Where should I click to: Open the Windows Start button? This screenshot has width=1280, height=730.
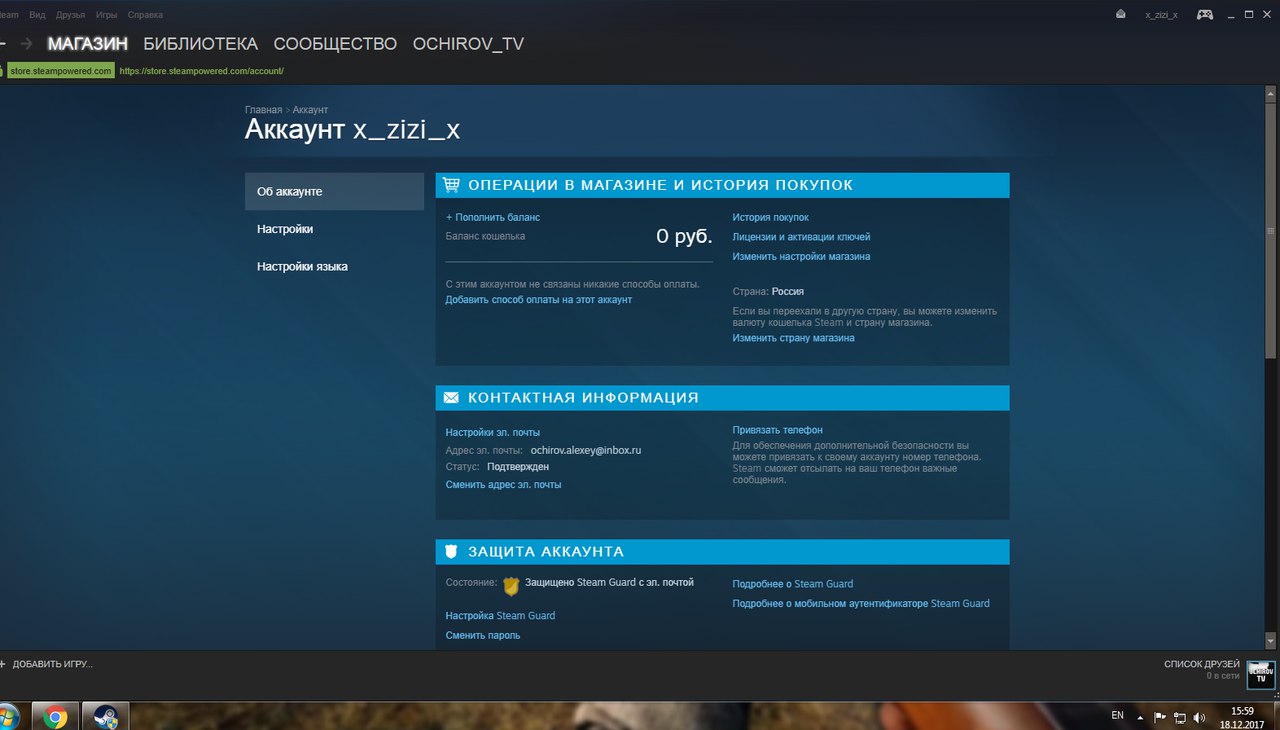8,716
